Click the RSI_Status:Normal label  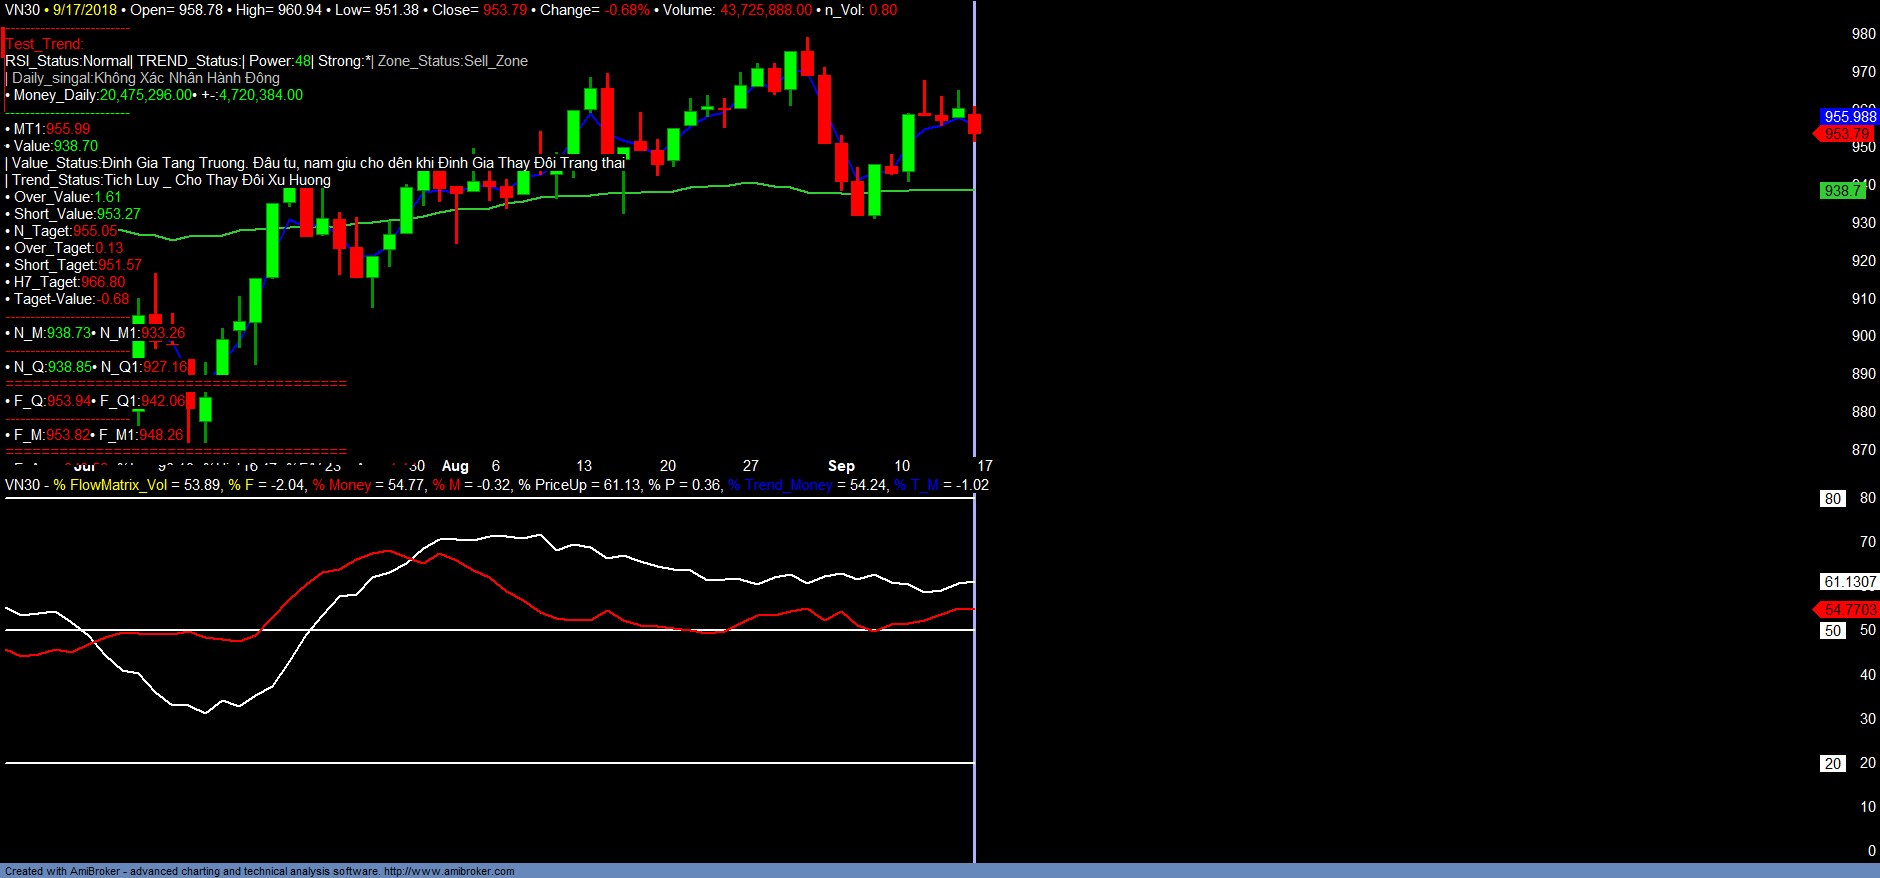coord(68,61)
